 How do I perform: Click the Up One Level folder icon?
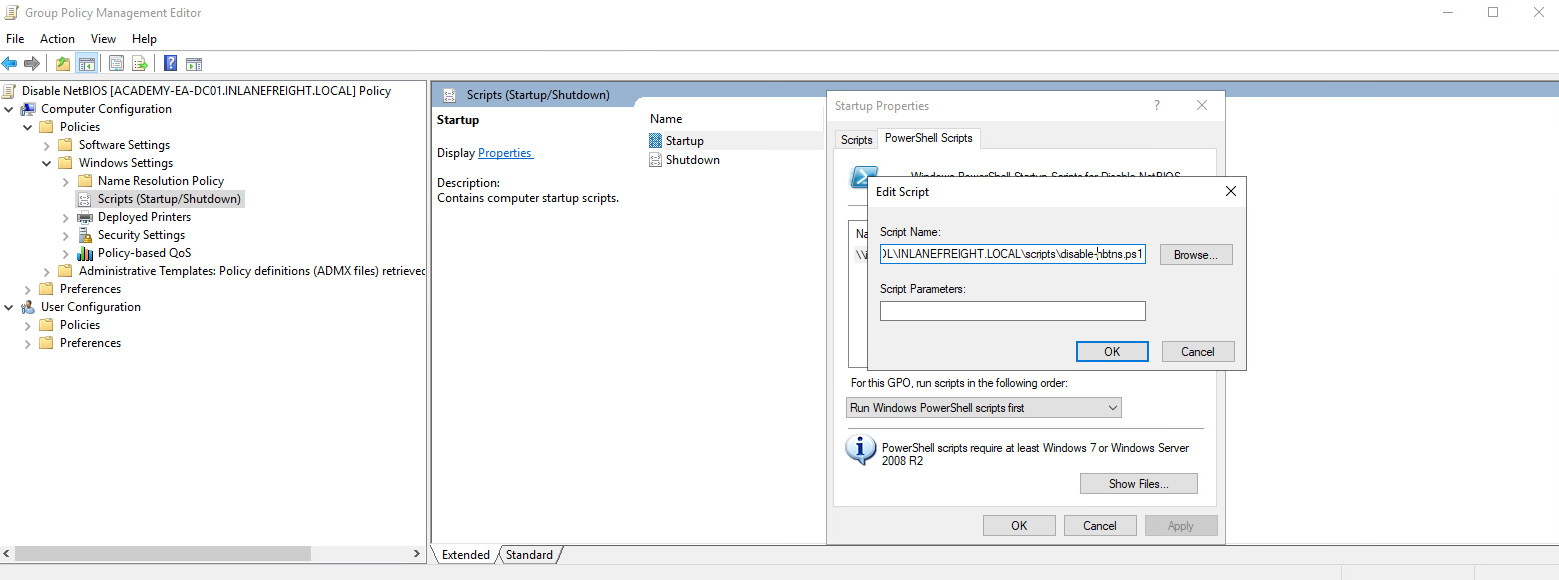[x=63, y=64]
